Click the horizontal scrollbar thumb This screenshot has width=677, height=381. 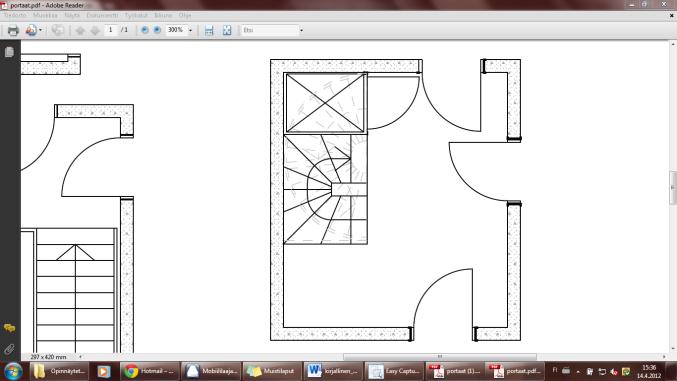pos(440,357)
